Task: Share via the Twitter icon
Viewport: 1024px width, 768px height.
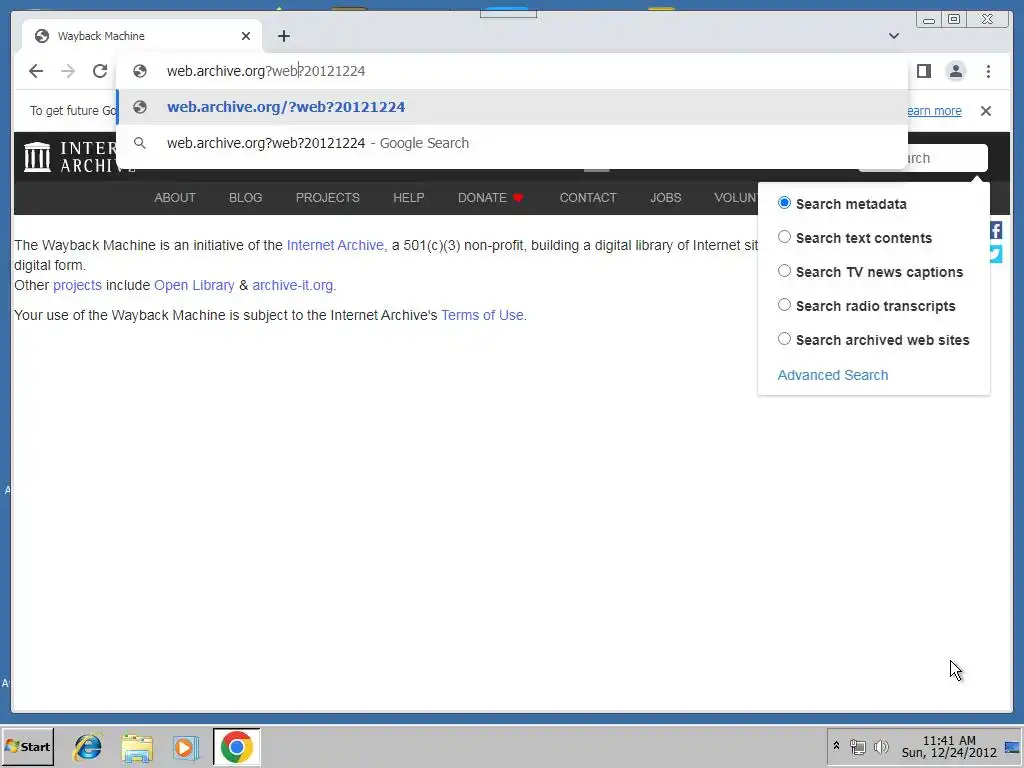Action: coord(996,254)
